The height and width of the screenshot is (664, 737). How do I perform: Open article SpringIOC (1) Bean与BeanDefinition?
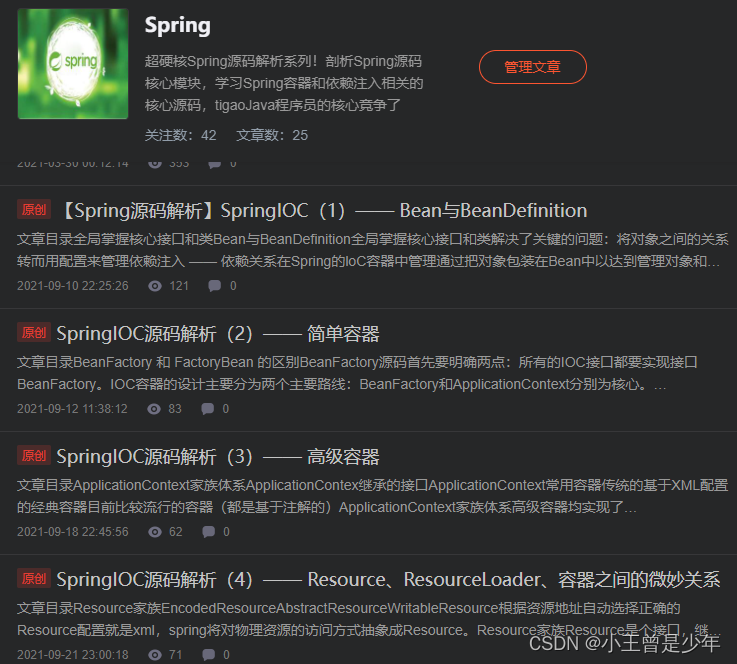pos(325,211)
